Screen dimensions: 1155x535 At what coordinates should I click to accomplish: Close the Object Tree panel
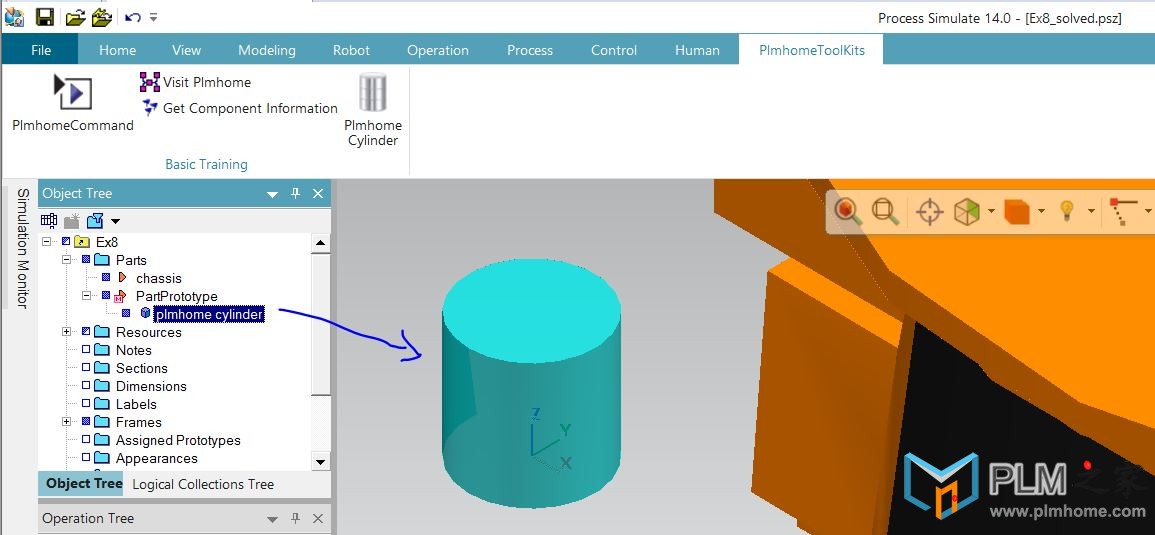click(x=318, y=193)
